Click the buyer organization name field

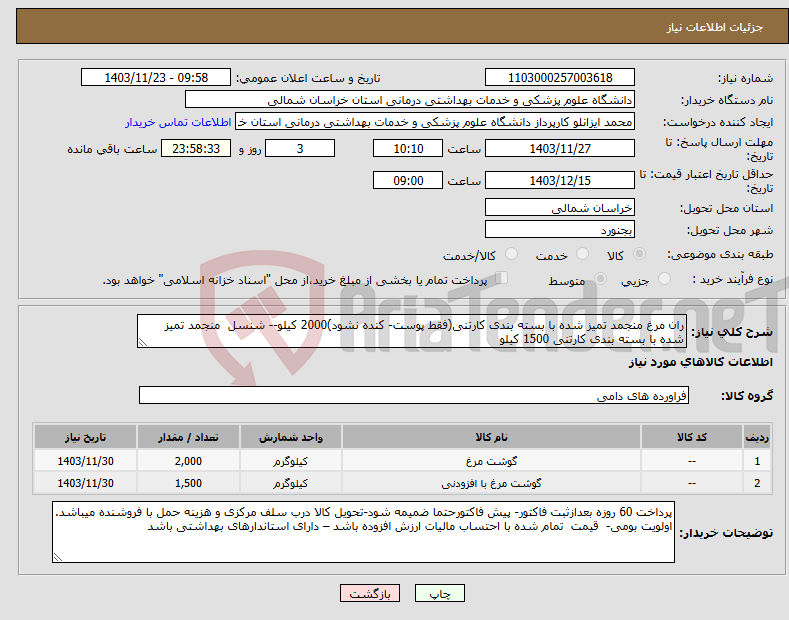click(410, 100)
